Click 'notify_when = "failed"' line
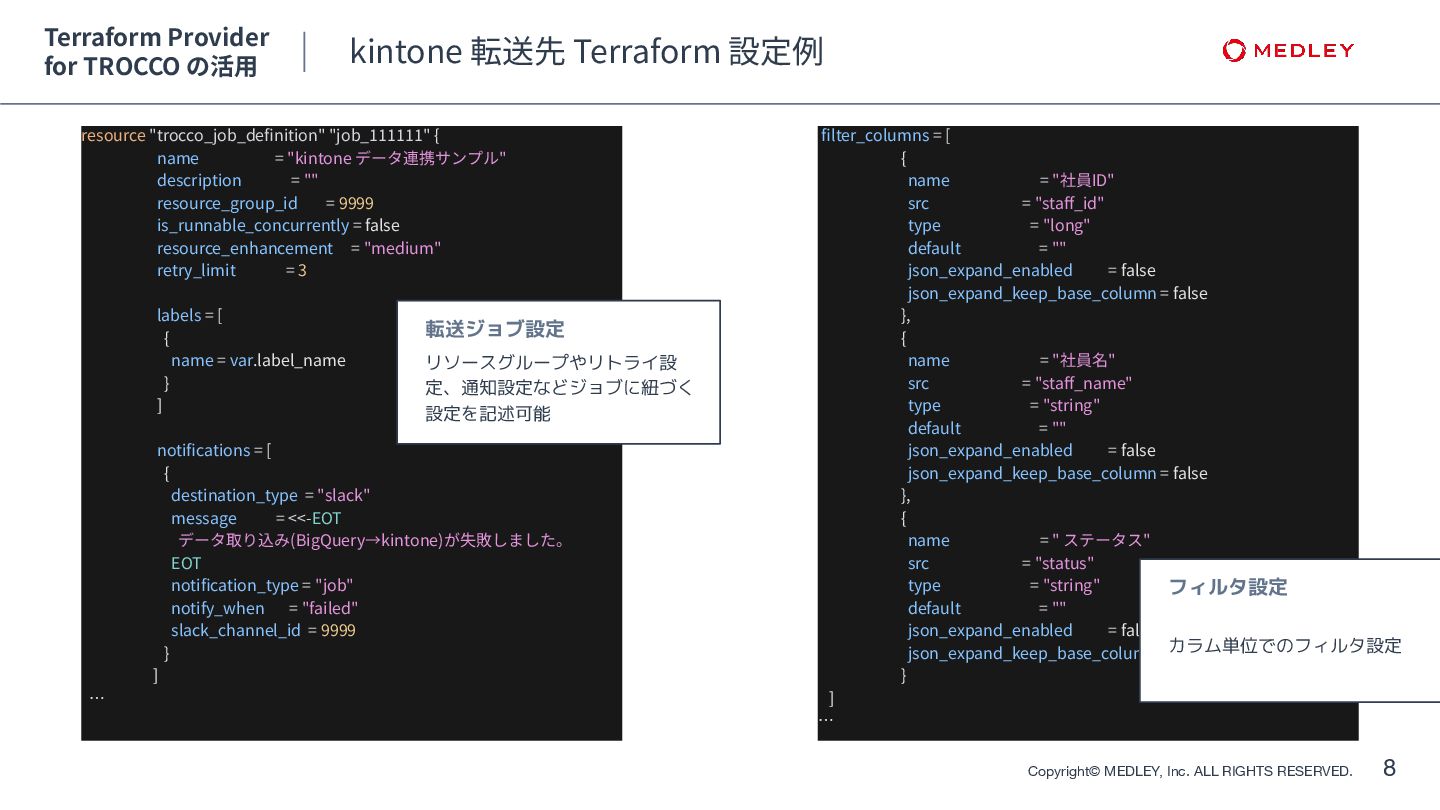Viewport: 1440px width, 810px height. (x=264, y=608)
